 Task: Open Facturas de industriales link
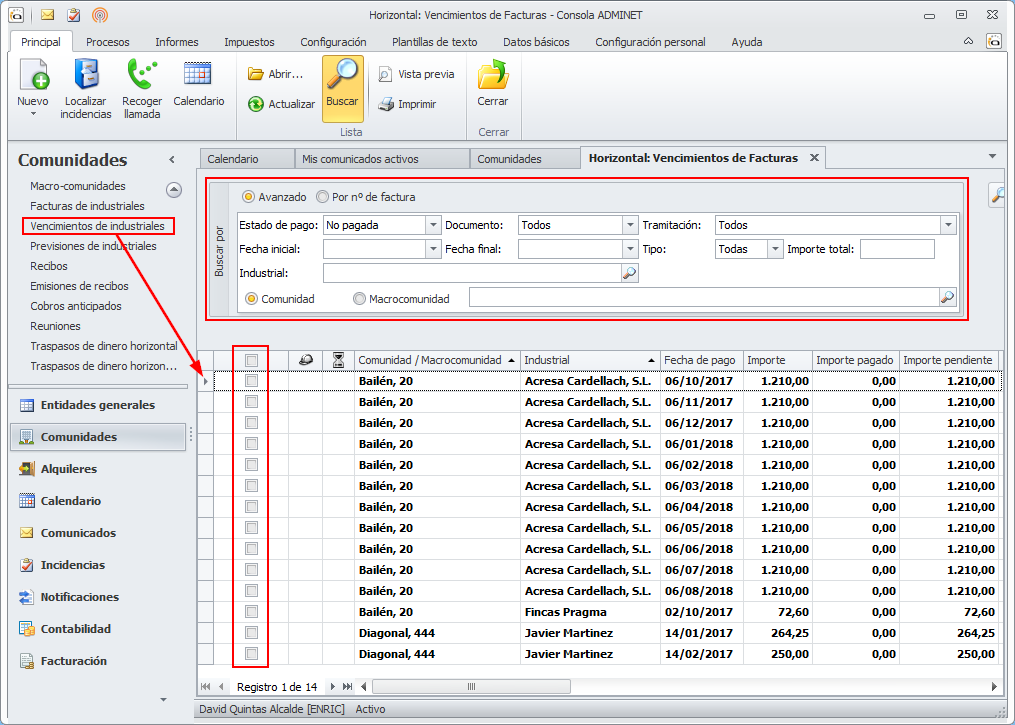(87, 206)
